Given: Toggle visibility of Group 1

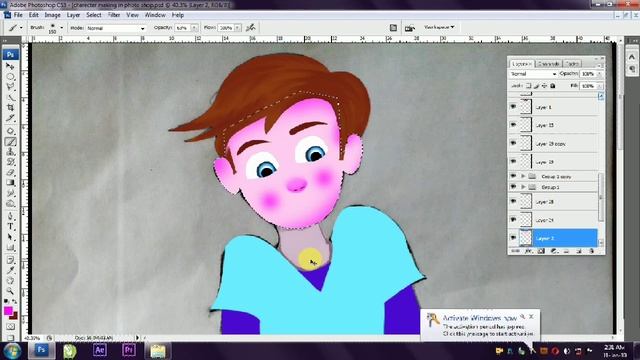Looking at the screenshot, I should point(513,187).
